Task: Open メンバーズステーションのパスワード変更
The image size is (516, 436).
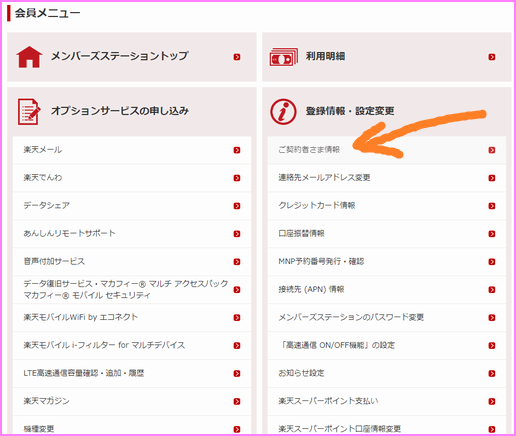Action: [x=387, y=318]
